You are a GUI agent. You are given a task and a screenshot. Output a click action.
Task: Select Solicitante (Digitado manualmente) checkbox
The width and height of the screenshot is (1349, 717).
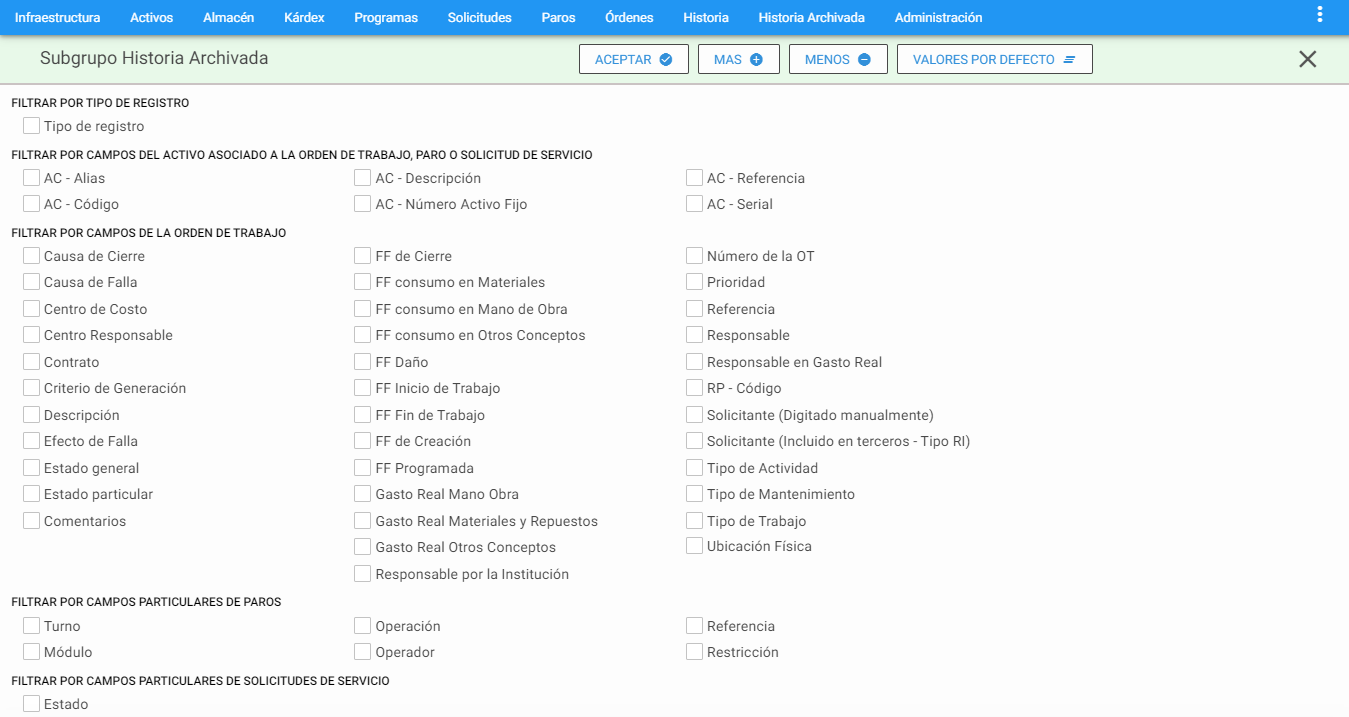pyautogui.click(x=694, y=415)
